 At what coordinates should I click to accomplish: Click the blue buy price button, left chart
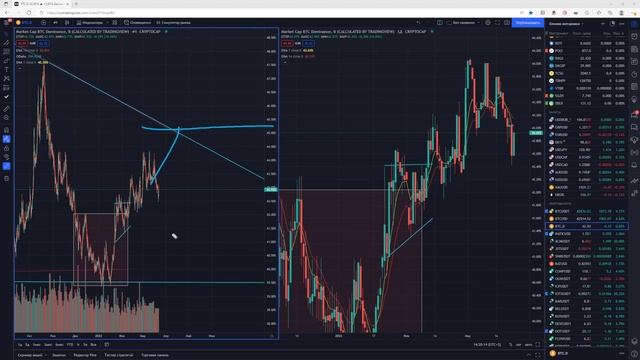coord(43,43)
